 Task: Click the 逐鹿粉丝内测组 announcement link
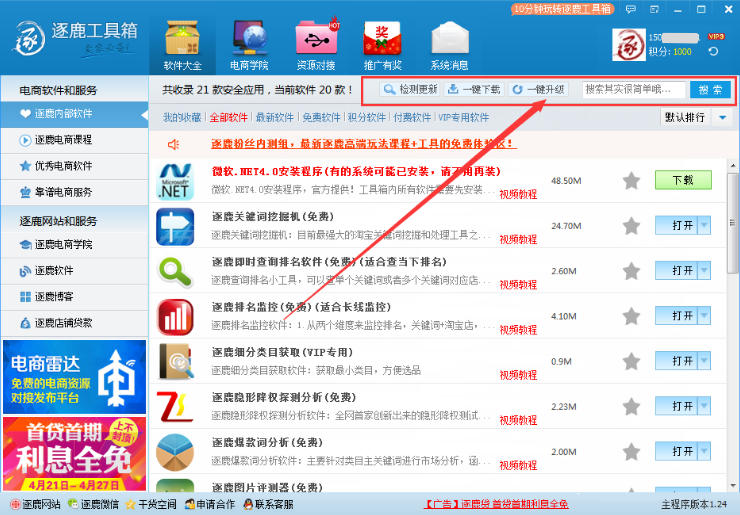363,144
